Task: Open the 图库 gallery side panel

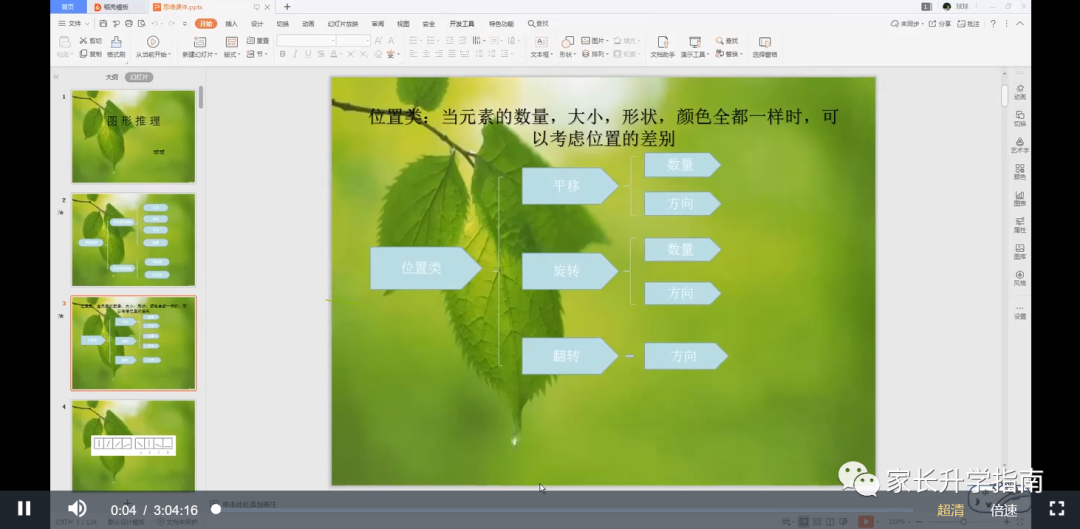Action: coord(1019,251)
